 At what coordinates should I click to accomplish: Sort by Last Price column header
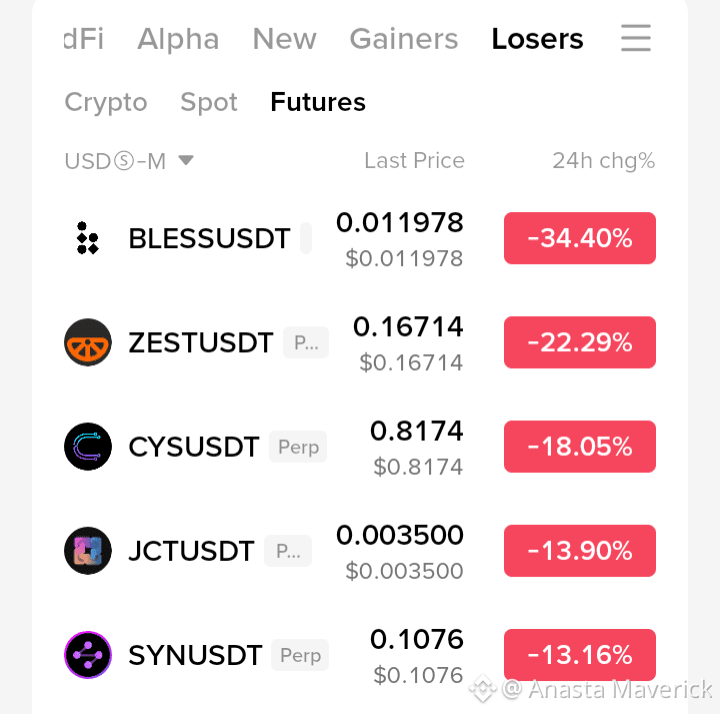coord(414,161)
